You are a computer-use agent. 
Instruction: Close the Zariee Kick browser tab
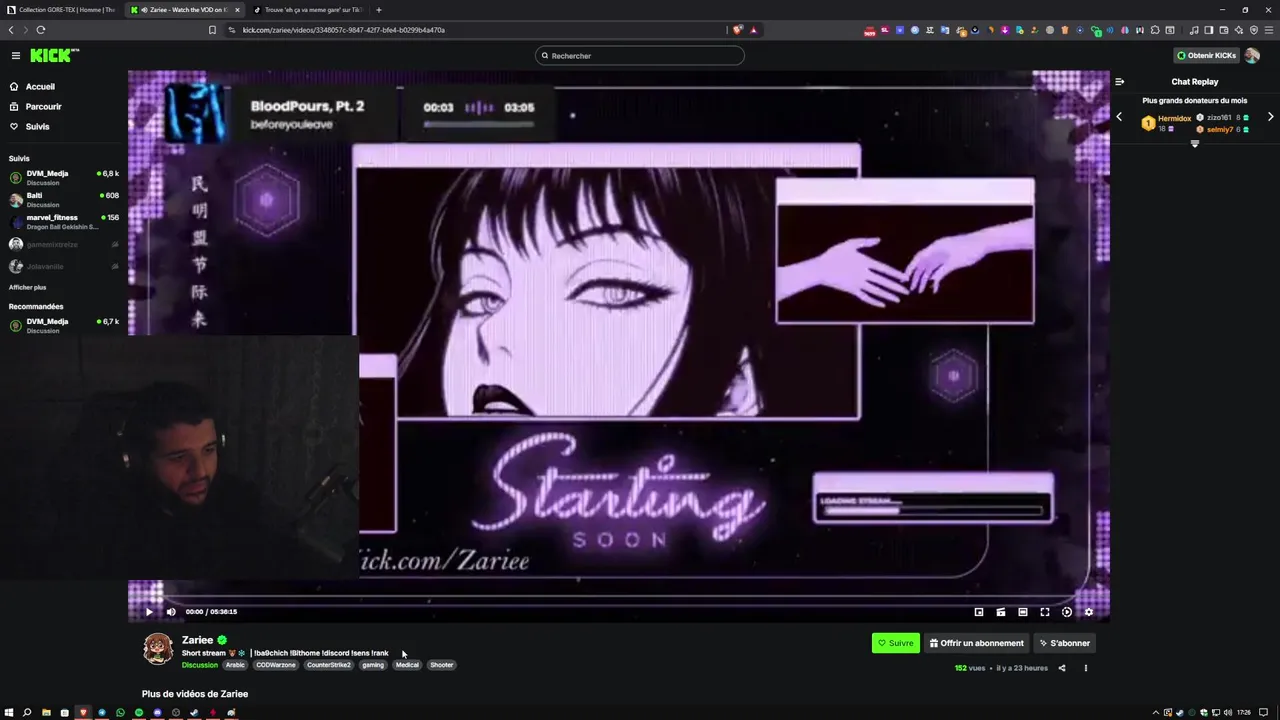click(237, 10)
